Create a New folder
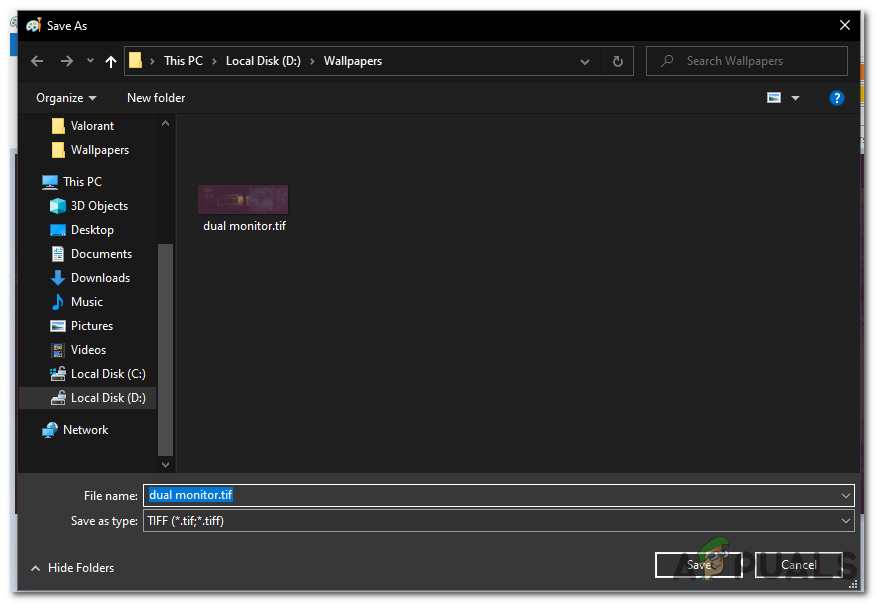Screen dimensions: 875x603 (155, 98)
